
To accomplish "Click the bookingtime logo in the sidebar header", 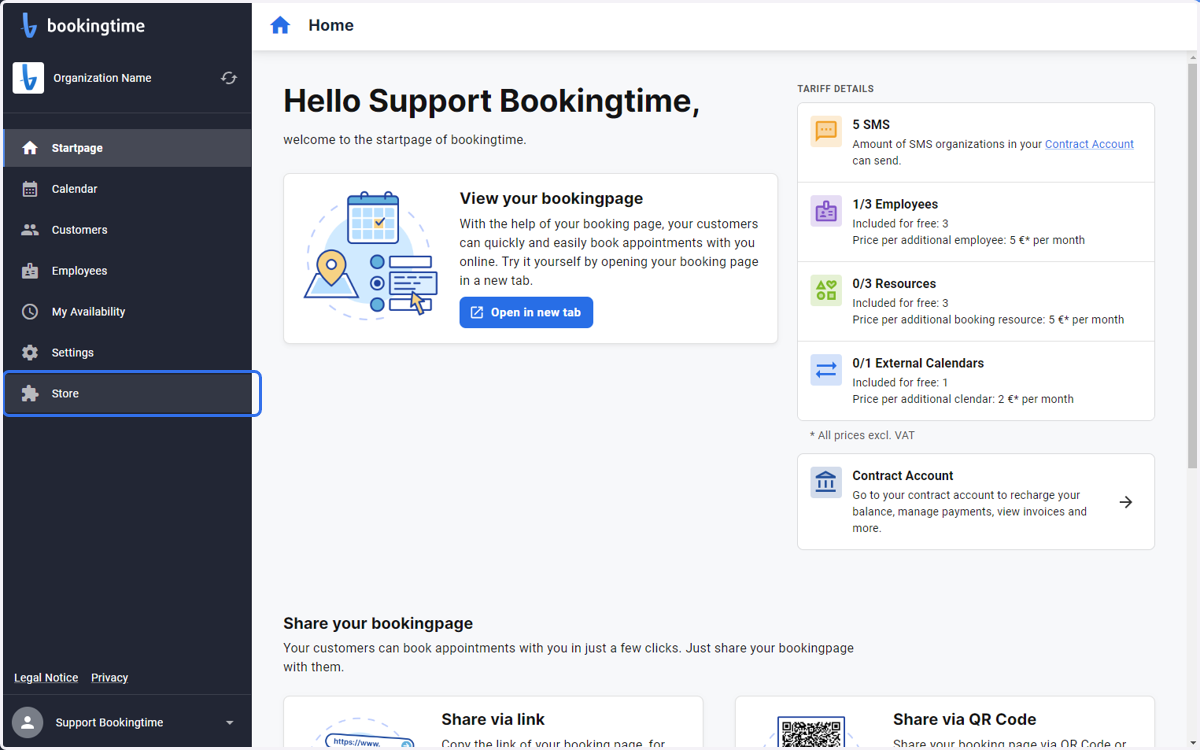I will 84,26.
